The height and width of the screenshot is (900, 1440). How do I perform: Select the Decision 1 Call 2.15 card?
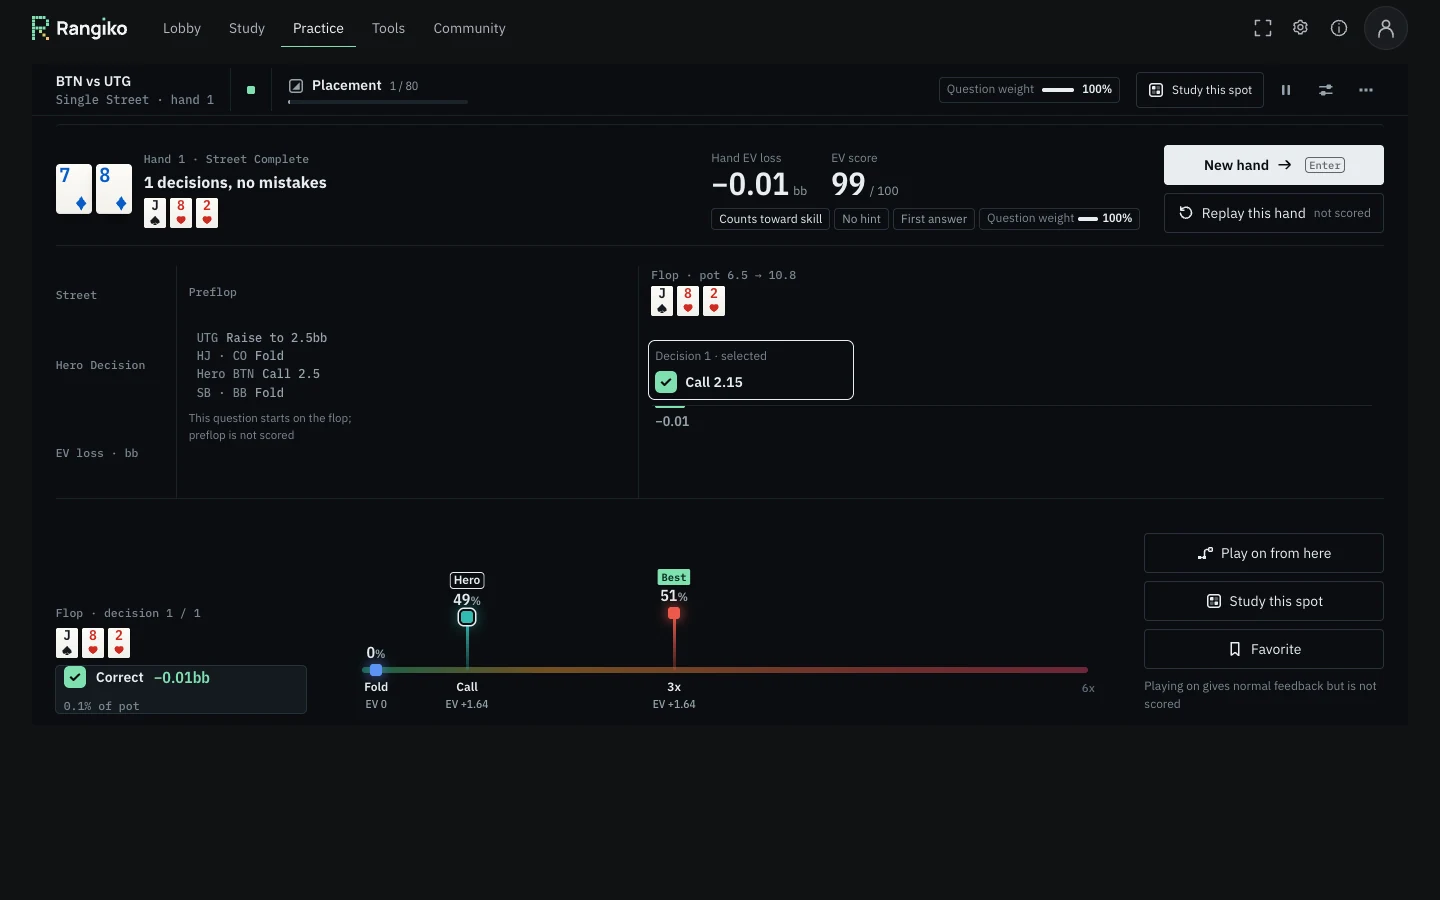(x=751, y=370)
